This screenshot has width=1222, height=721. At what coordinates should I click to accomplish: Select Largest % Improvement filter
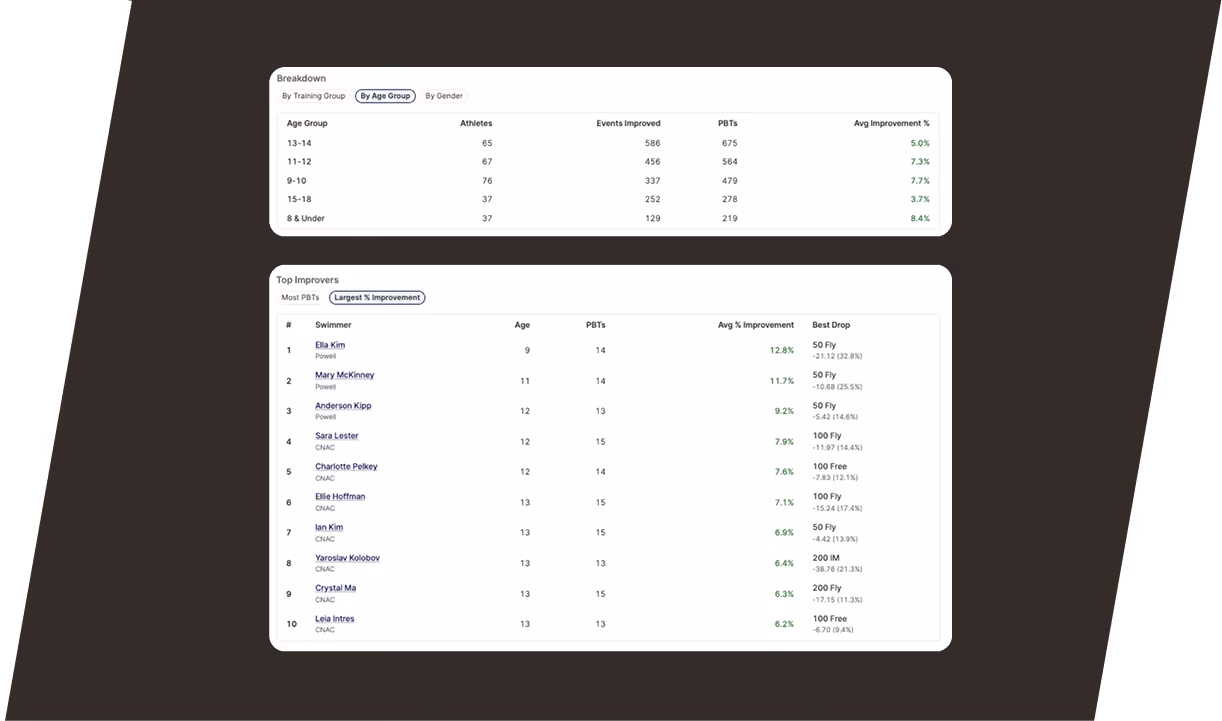pos(377,297)
